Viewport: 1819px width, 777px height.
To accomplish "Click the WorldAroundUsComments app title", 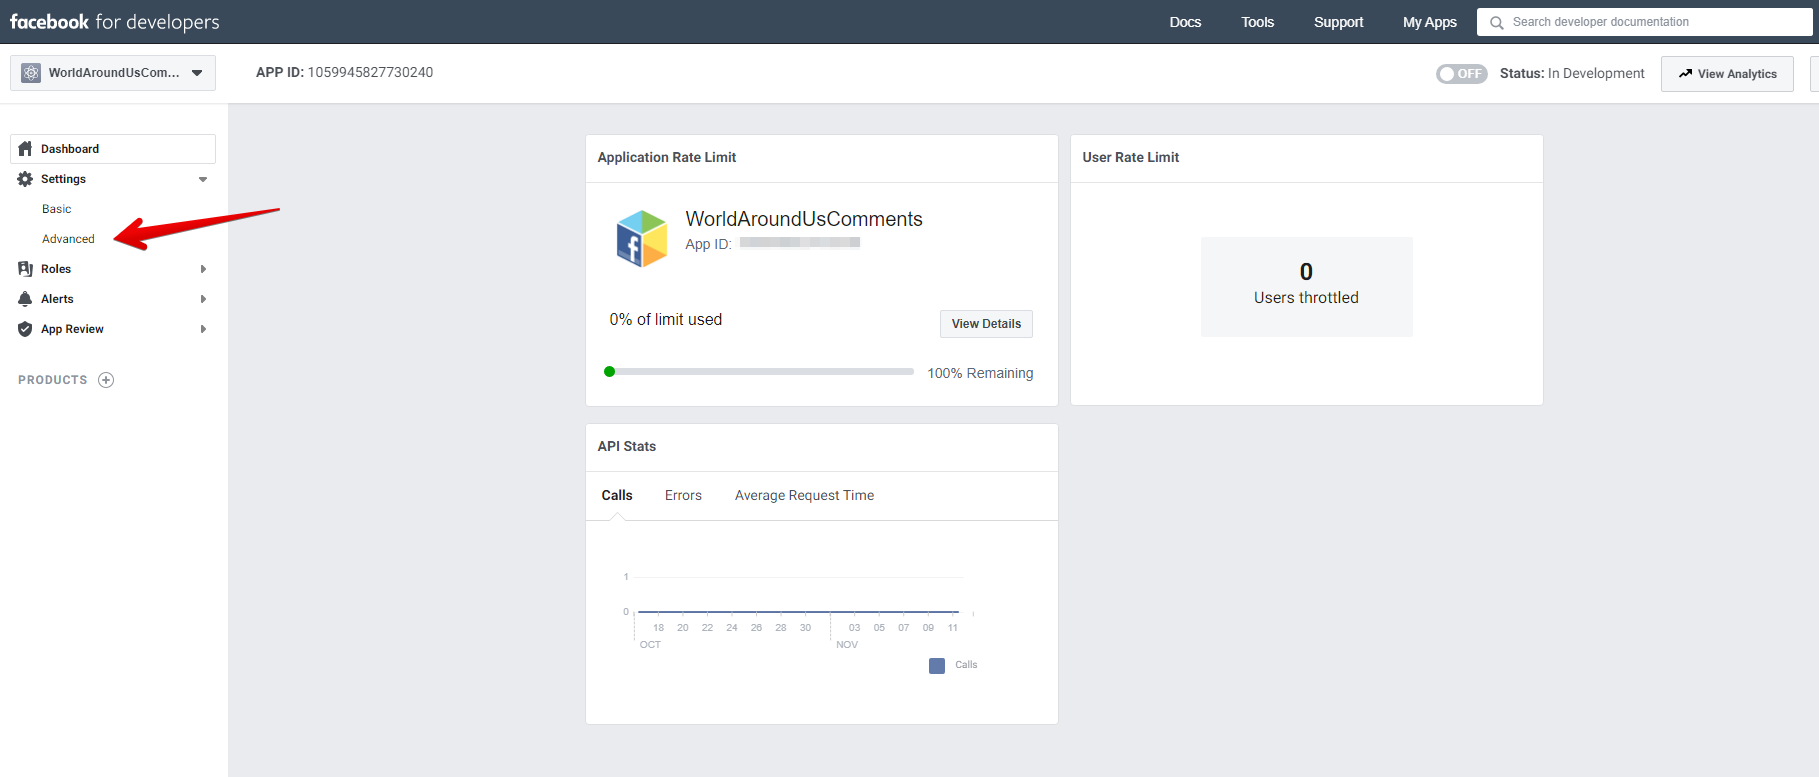I will [x=804, y=219].
